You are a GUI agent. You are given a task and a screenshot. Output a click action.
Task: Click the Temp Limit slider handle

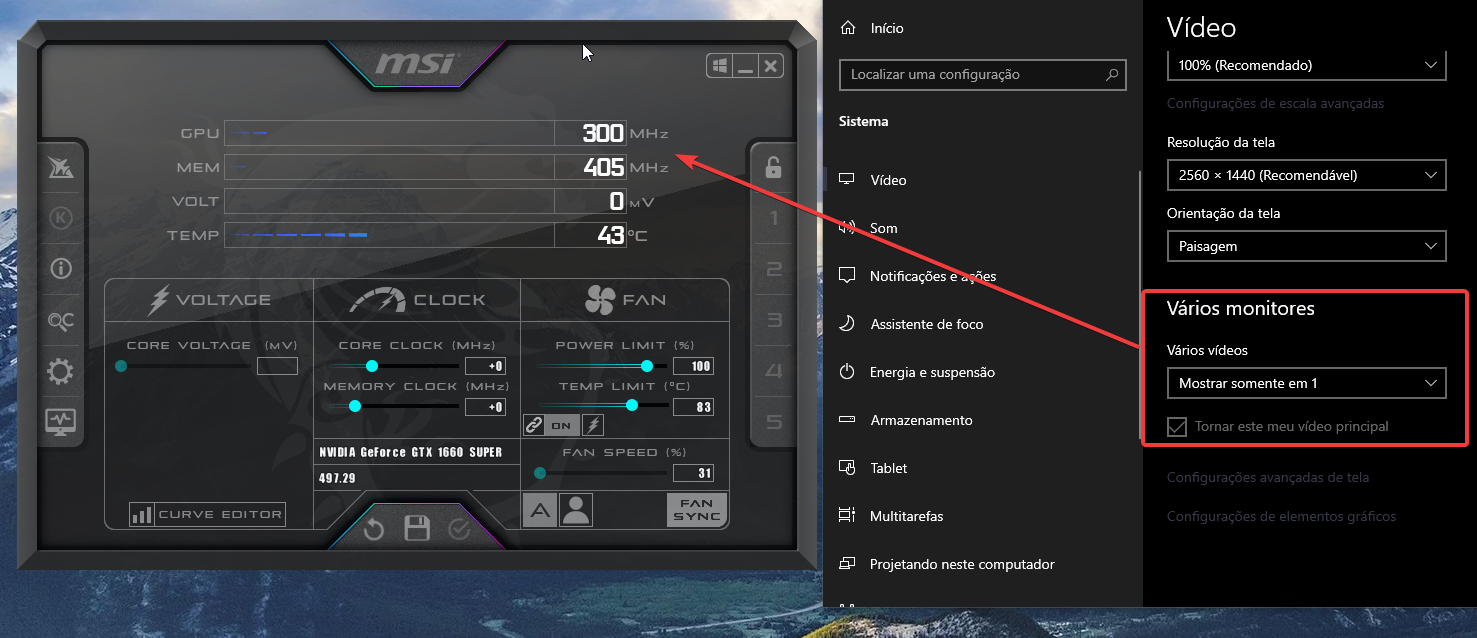tap(632, 405)
